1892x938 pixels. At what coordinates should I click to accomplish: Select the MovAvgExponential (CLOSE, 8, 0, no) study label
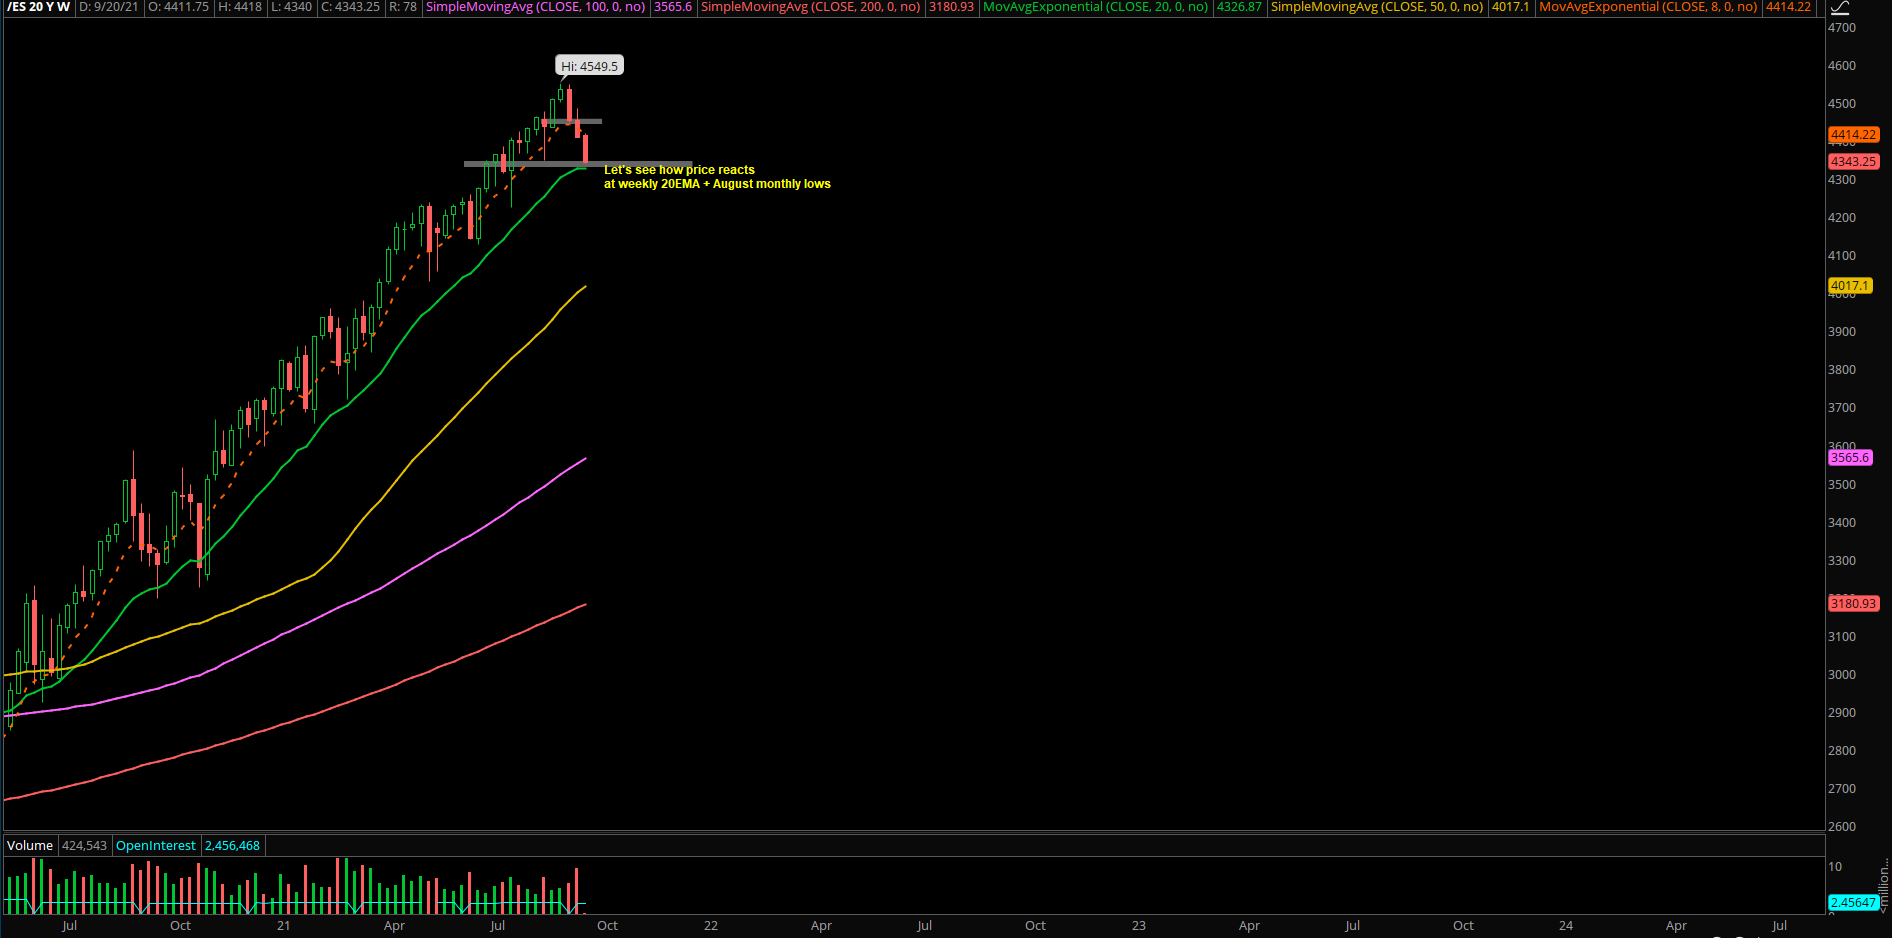(1648, 7)
